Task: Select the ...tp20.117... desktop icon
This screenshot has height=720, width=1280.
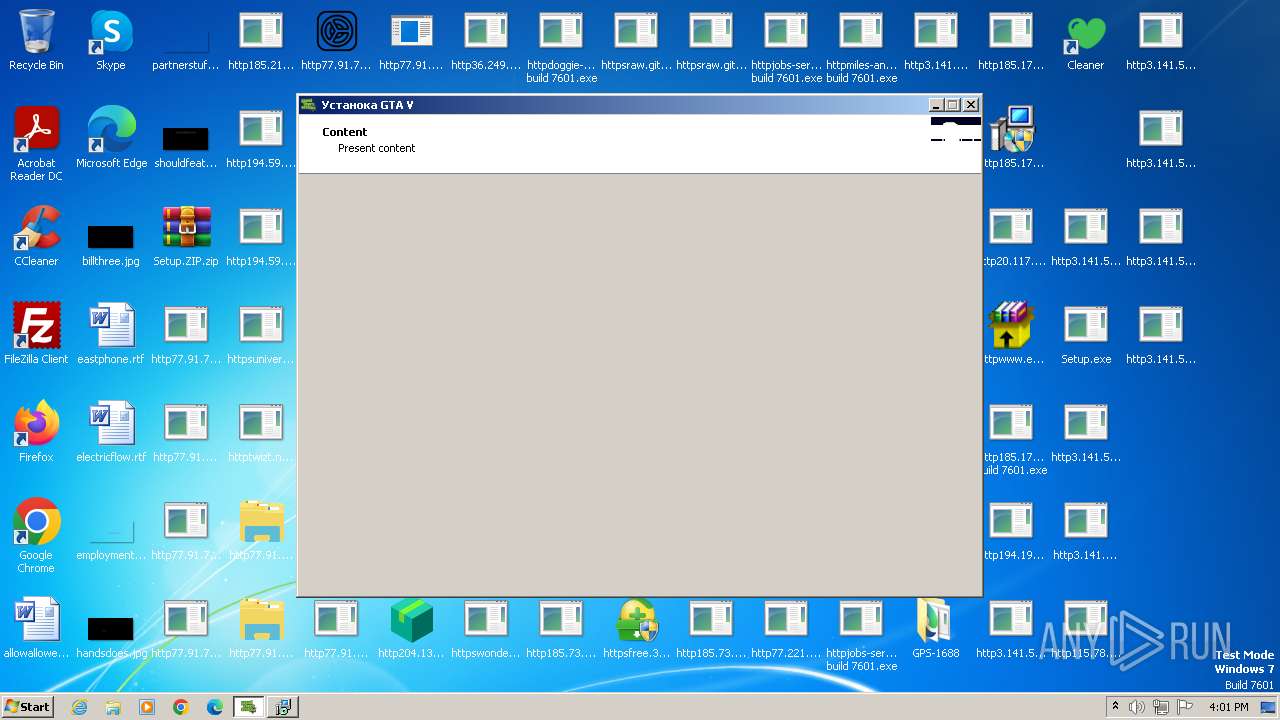Action: [1012, 236]
